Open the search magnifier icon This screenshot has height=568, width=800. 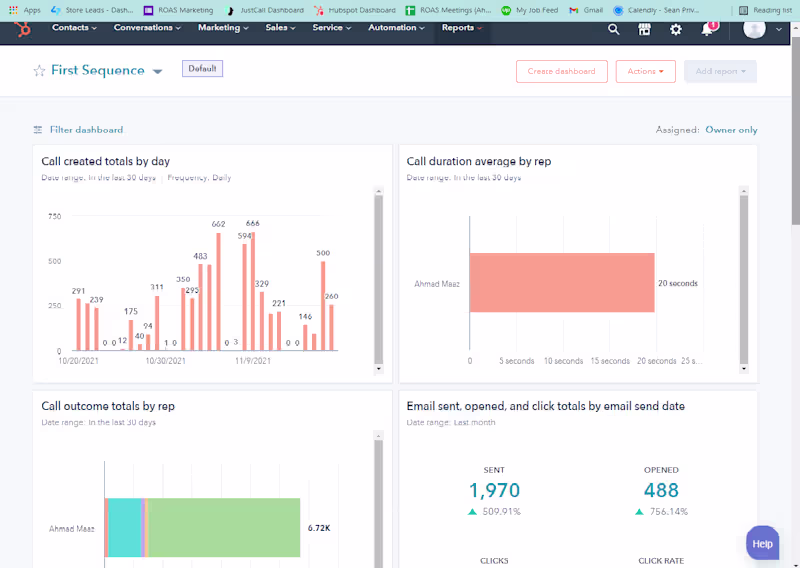pyautogui.click(x=613, y=30)
